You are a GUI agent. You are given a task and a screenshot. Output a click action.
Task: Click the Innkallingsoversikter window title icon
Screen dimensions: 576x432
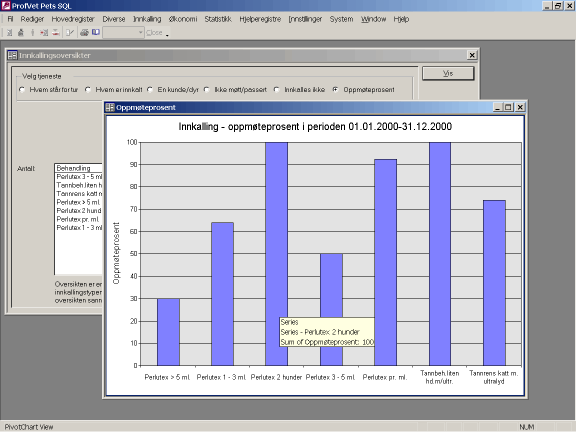click(12, 55)
